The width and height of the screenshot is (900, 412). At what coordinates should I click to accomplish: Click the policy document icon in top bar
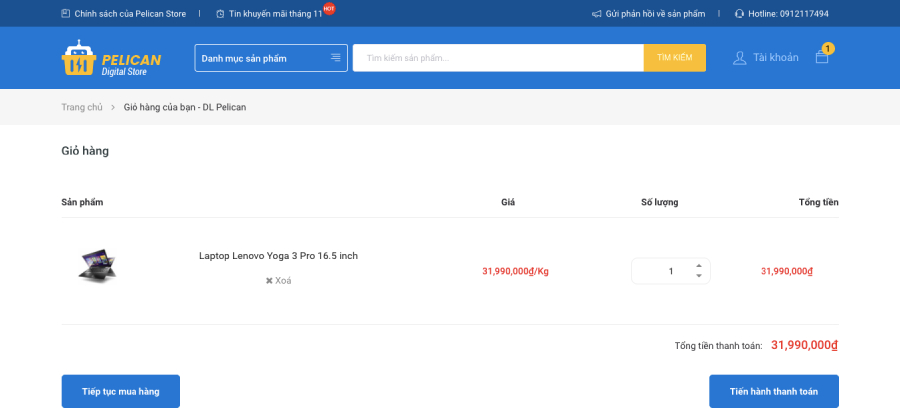click(65, 13)
